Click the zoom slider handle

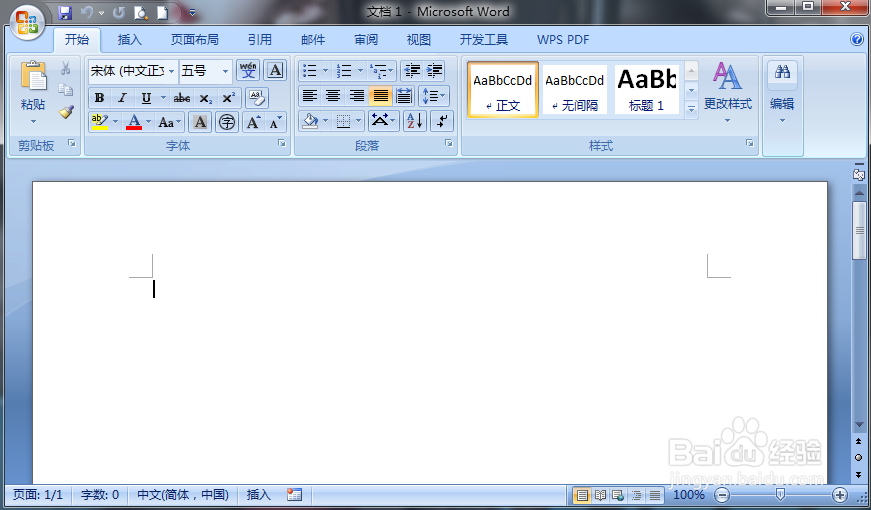[780, 494]
